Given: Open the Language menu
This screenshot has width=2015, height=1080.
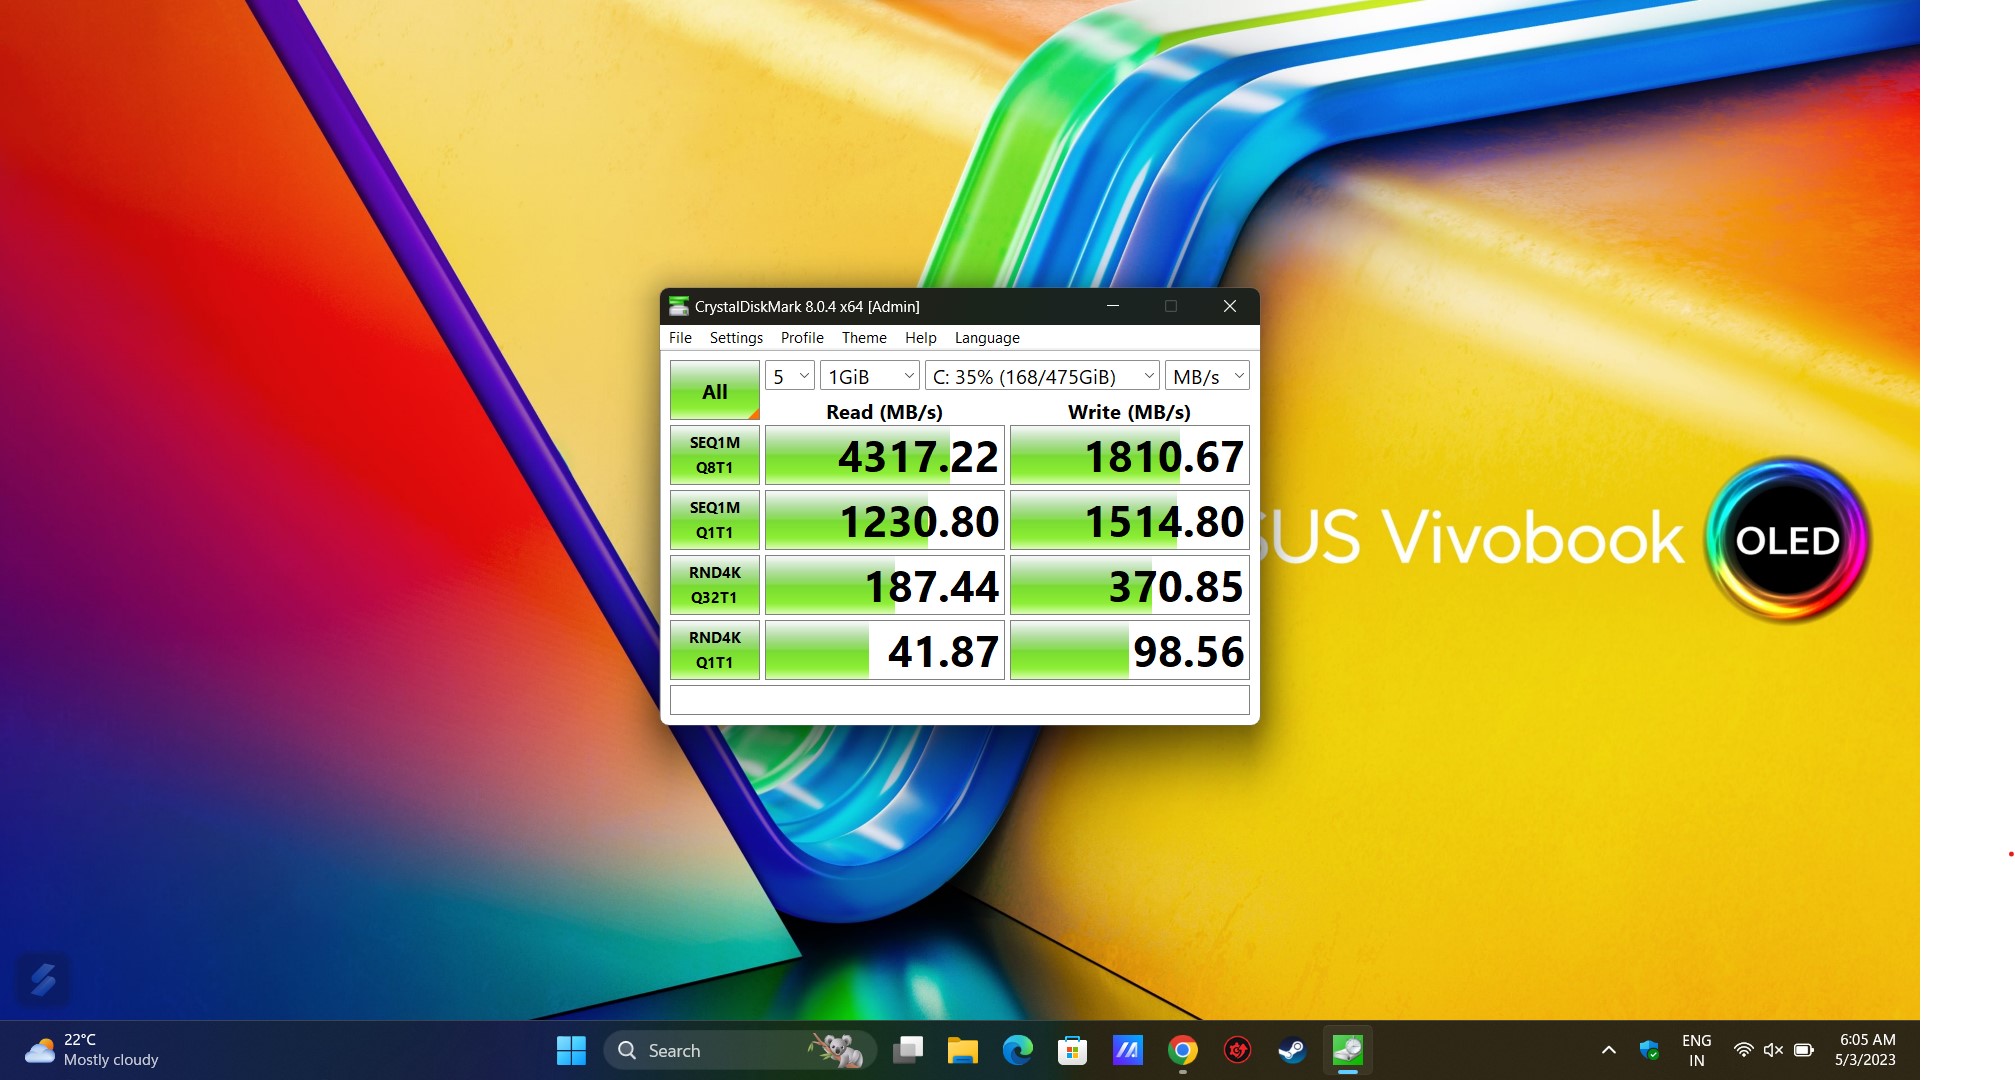Looking at the screenshot, I should pyautogui.click(x=987, y=338).
